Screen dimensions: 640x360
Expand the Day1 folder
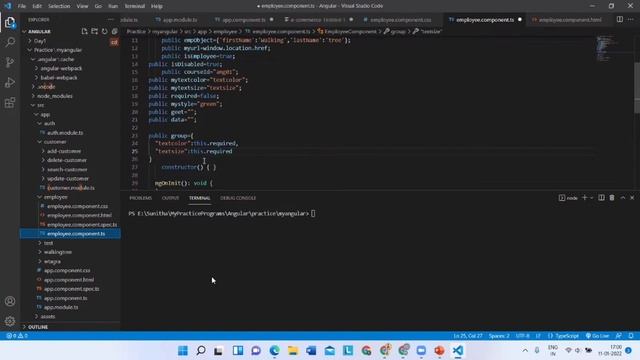coord(40,41)
